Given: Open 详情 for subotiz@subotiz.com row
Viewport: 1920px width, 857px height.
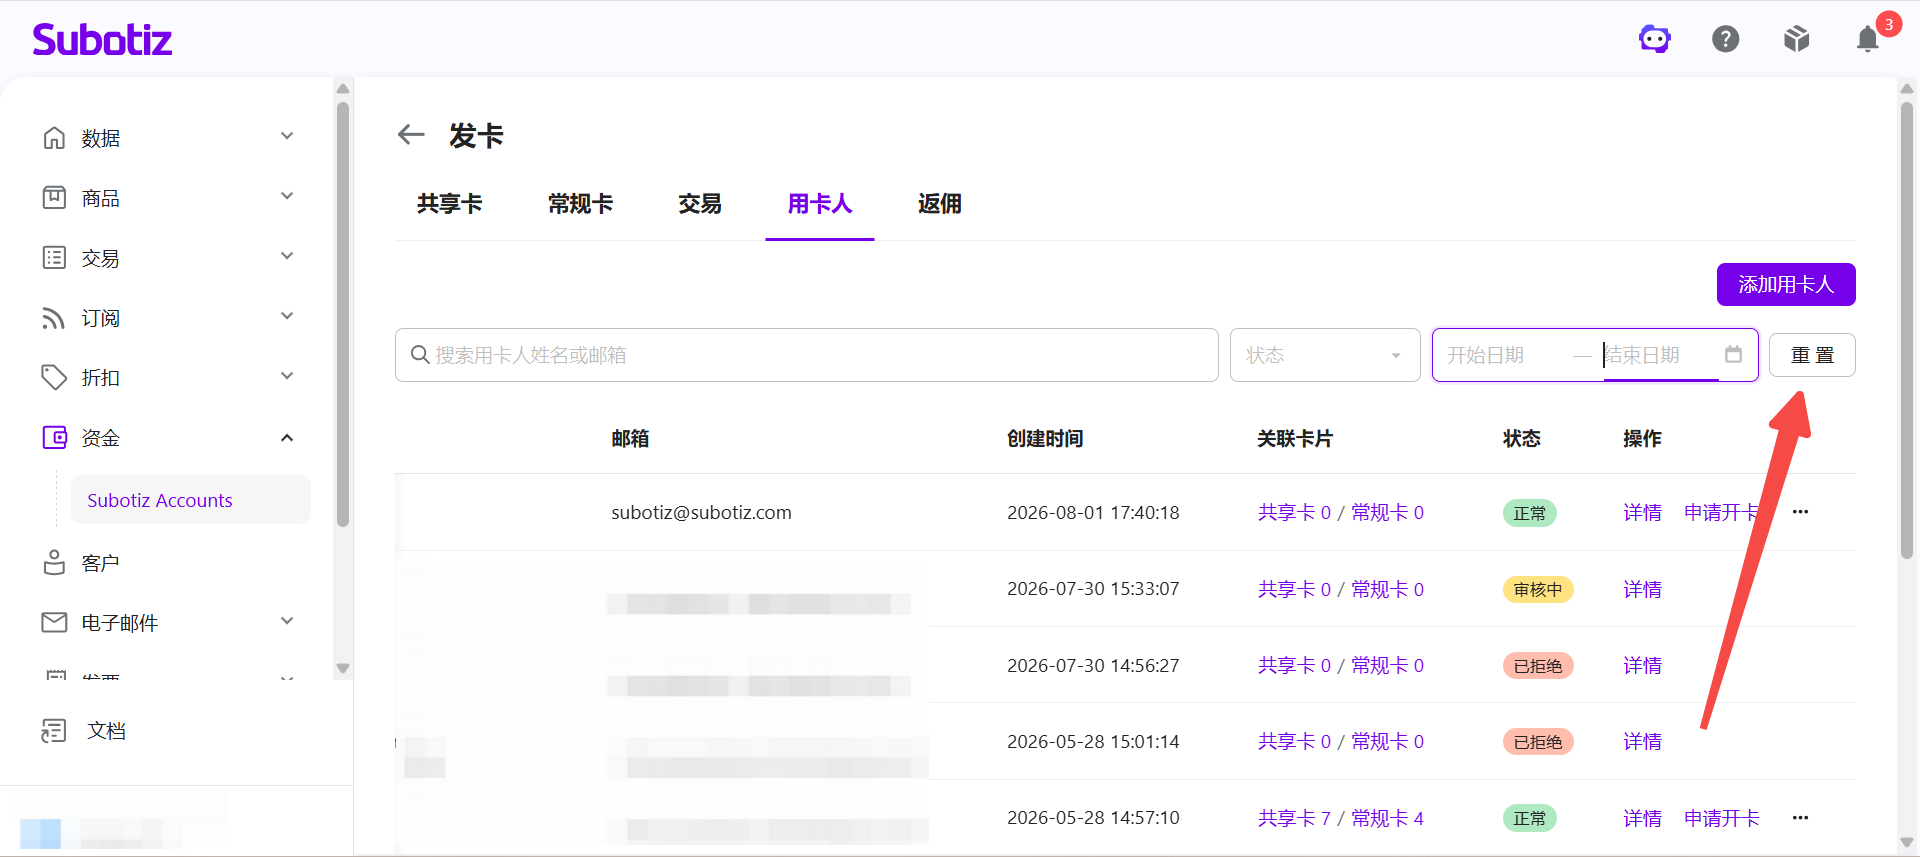Looking at the screenshot, I should tap(1642, 512).
